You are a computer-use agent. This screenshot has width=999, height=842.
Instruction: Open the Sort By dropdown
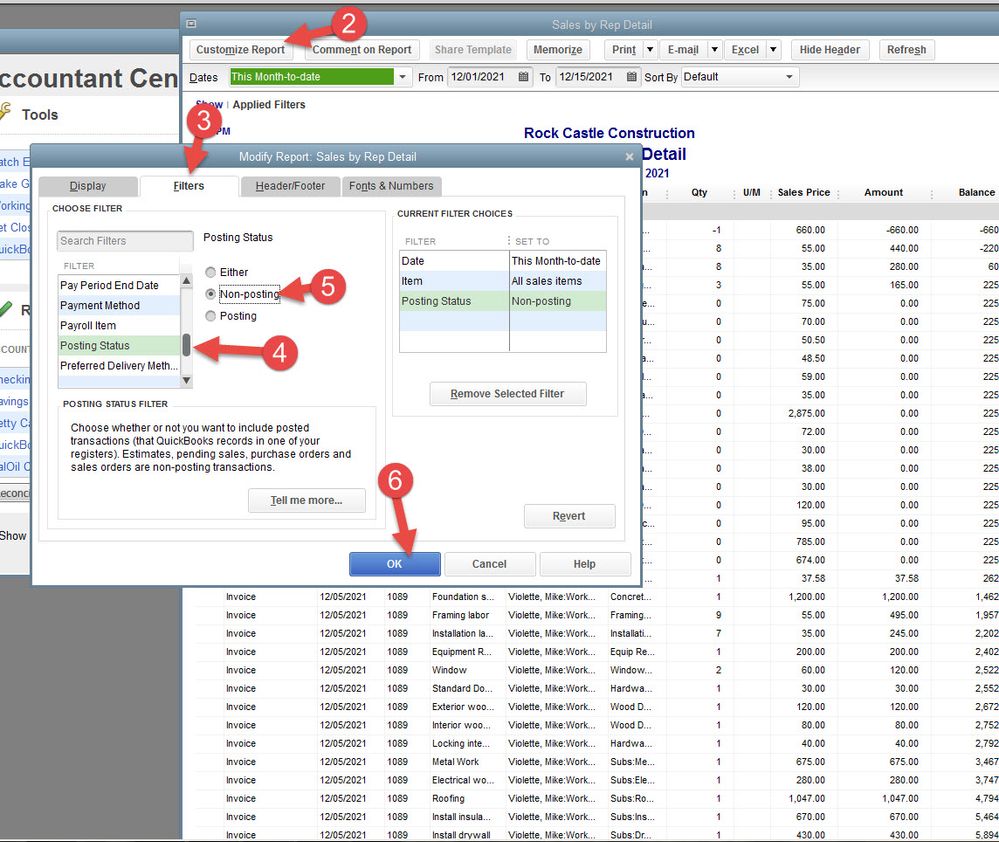click(x=789, y=77)
